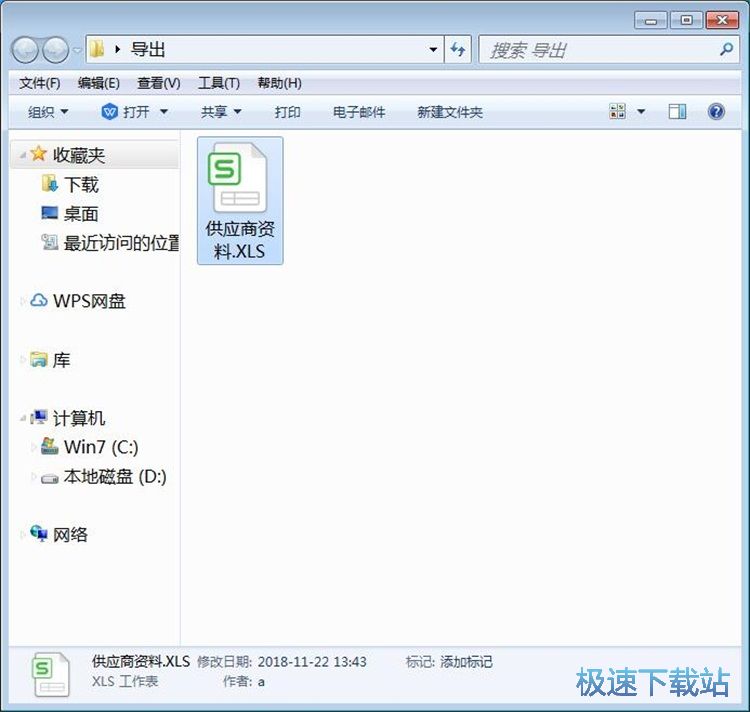Expand the 打开 dropdown arrow

point(164,112)
